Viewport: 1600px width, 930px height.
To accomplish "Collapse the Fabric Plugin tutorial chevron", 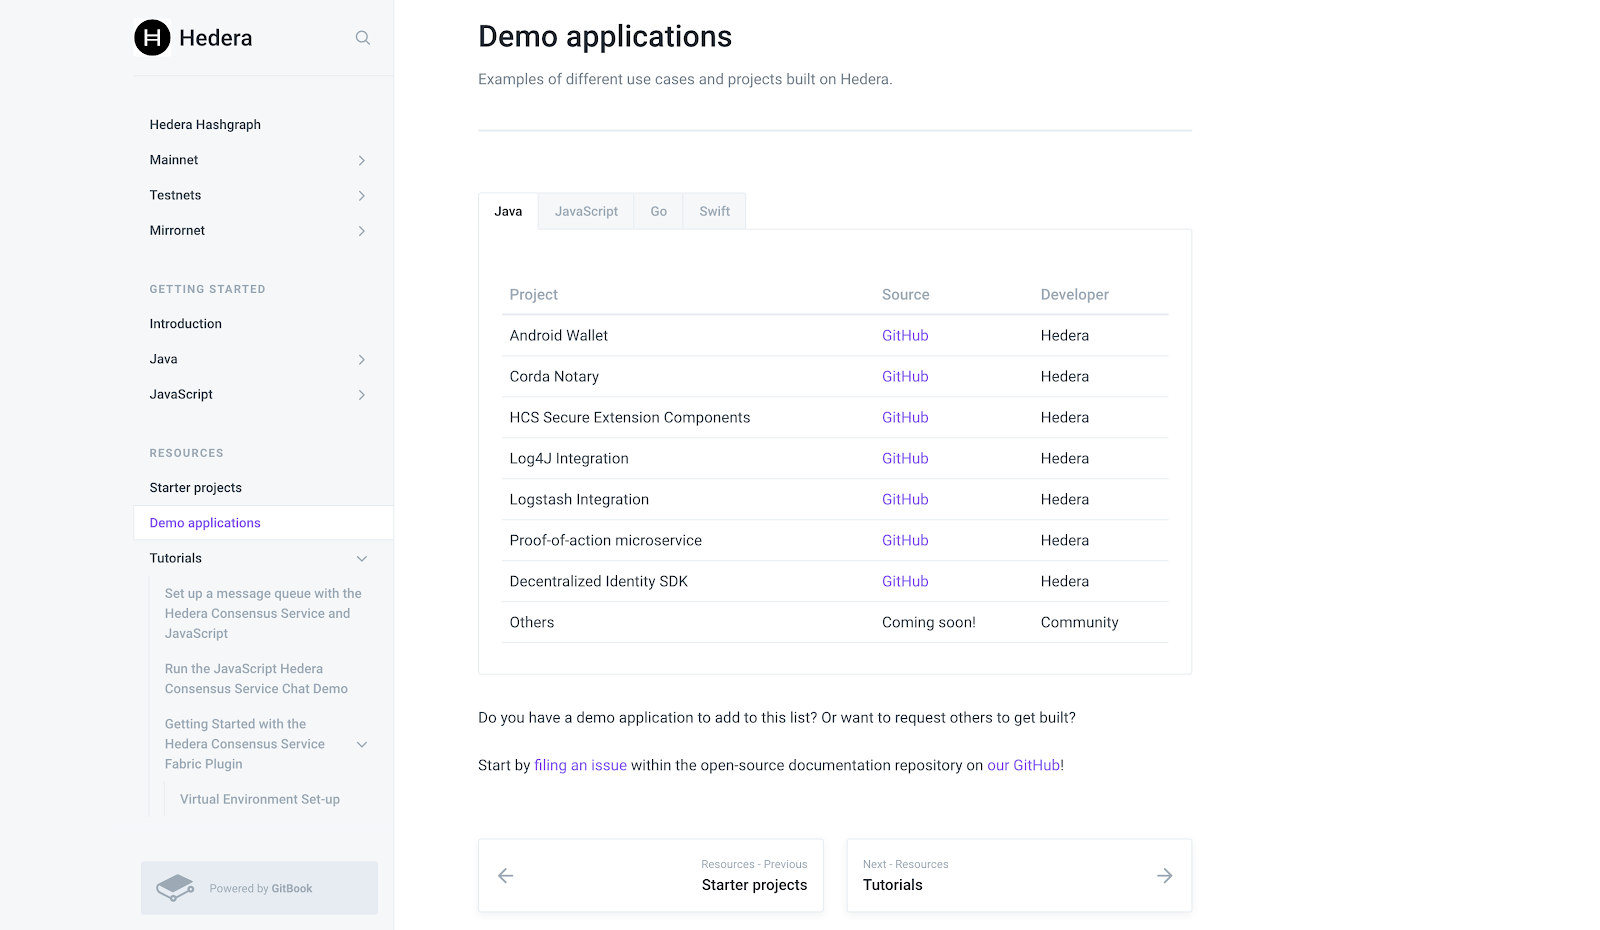I will click(362, 744).
